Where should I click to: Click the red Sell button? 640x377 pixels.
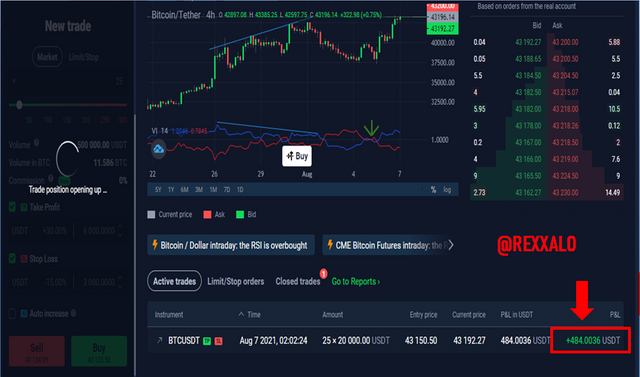[x=37, y=351]
